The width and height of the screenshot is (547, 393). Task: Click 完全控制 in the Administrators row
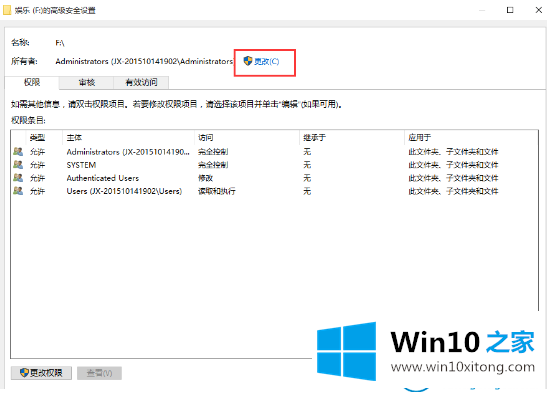pyautogui.click(x=213, y=152)
